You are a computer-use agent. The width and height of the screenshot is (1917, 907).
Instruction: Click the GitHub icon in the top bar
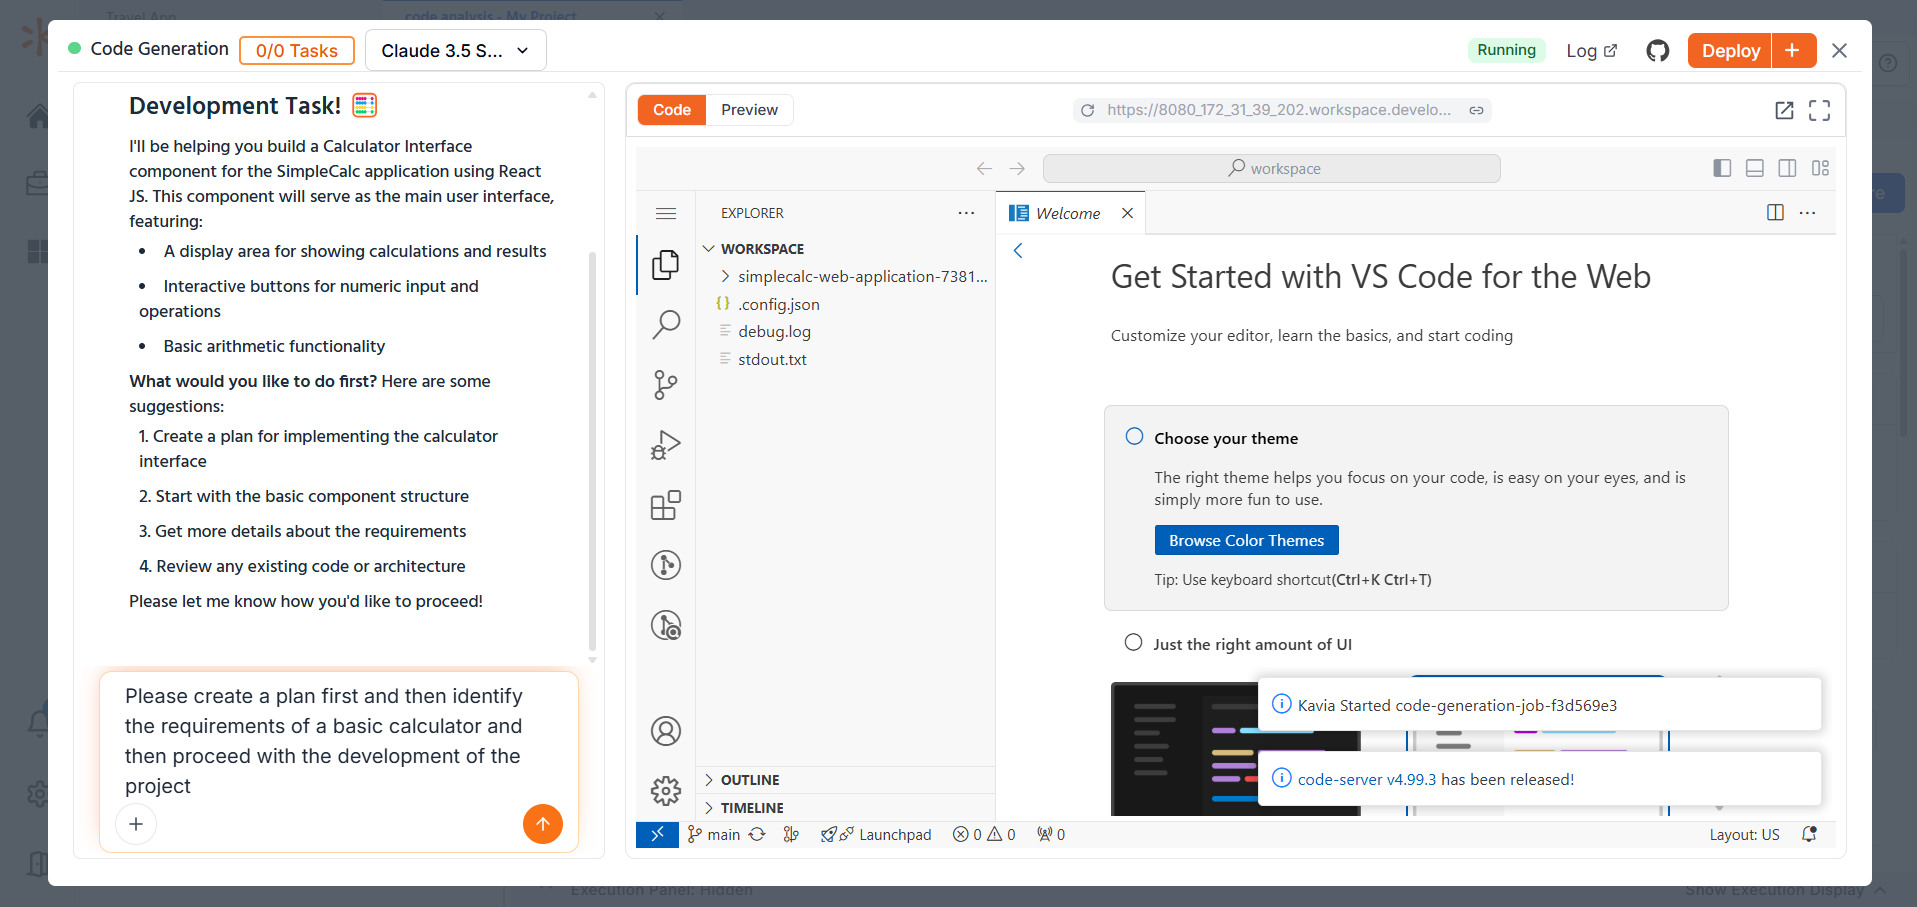tap(1658, 50)
